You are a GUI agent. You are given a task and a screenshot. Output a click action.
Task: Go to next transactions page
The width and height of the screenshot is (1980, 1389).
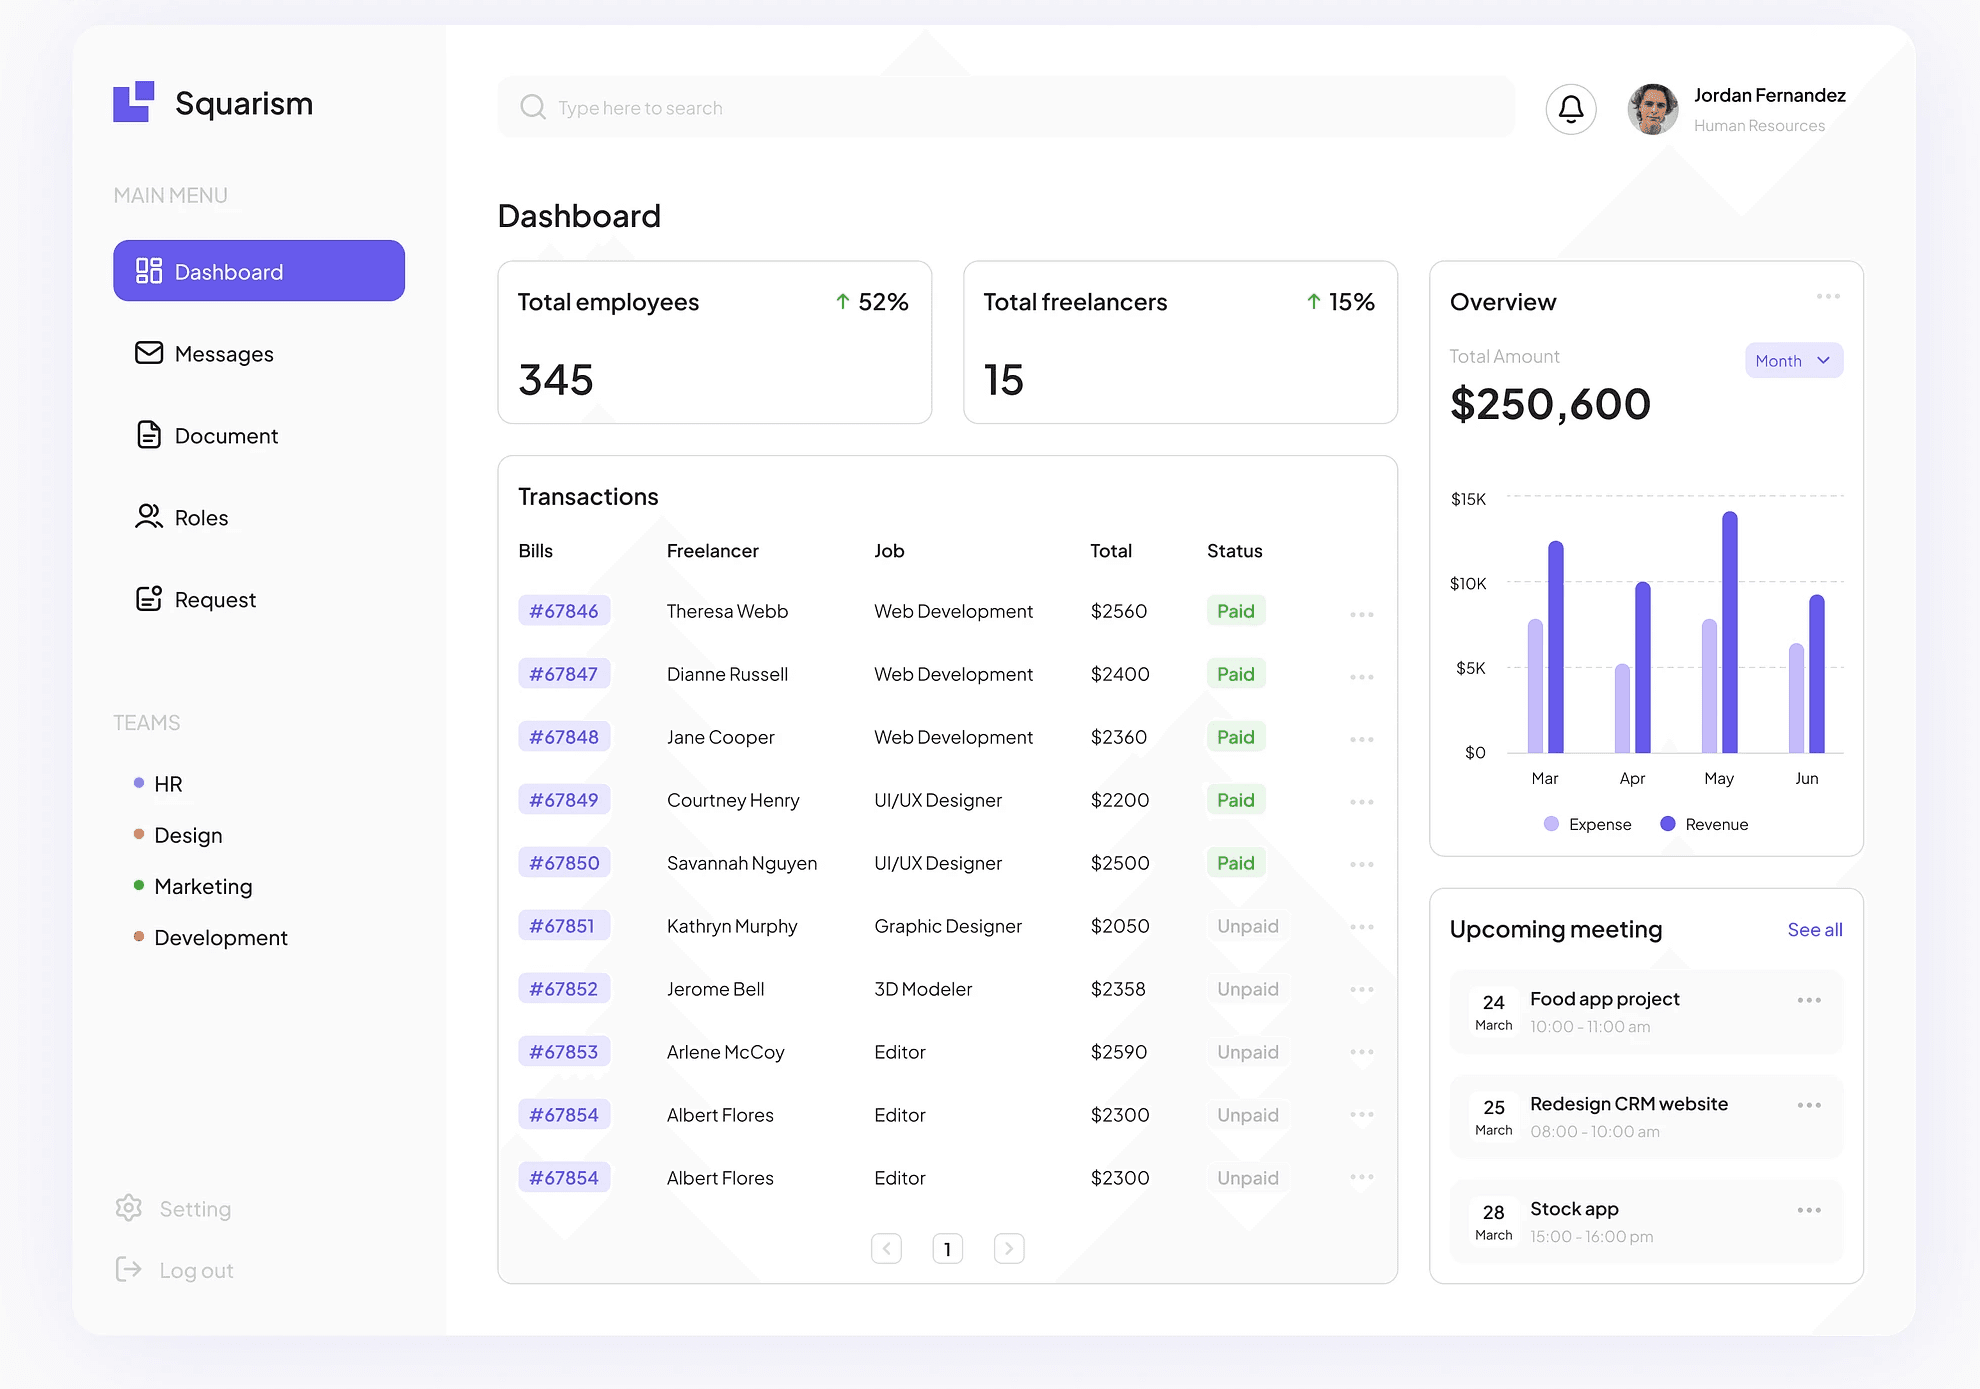1009,1248
